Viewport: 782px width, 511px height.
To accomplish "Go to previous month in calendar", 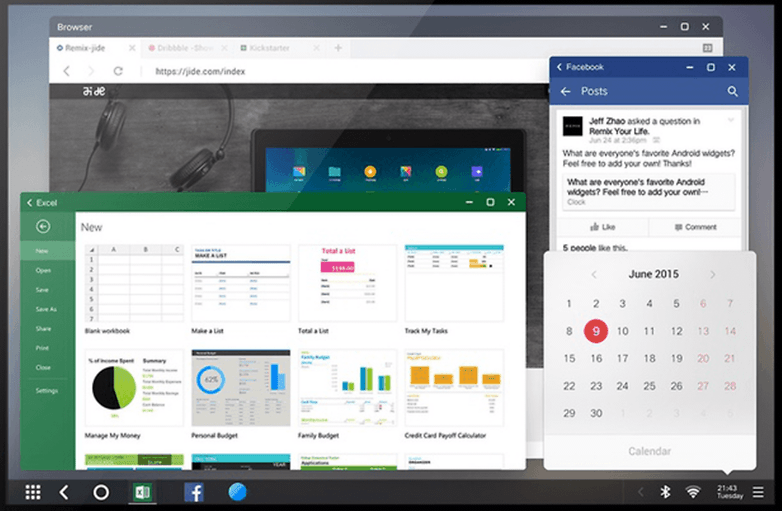I will coord(594,274).
